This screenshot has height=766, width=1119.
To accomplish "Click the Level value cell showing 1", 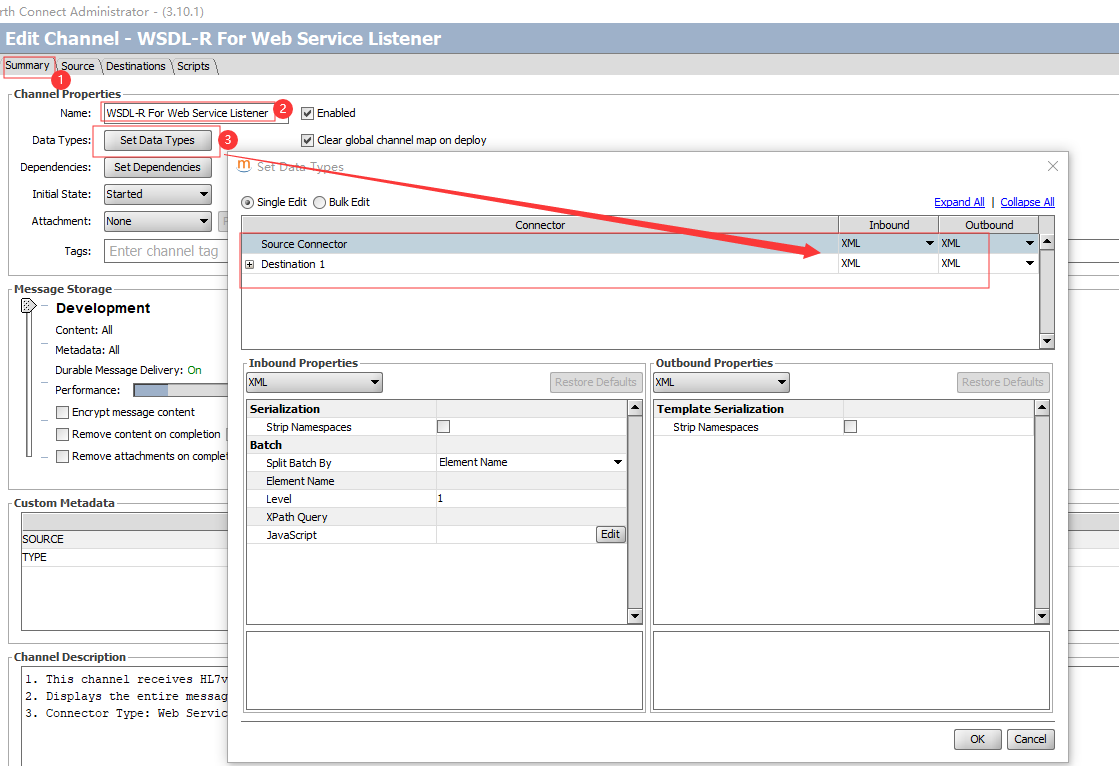I will click(x=532, y=499).
